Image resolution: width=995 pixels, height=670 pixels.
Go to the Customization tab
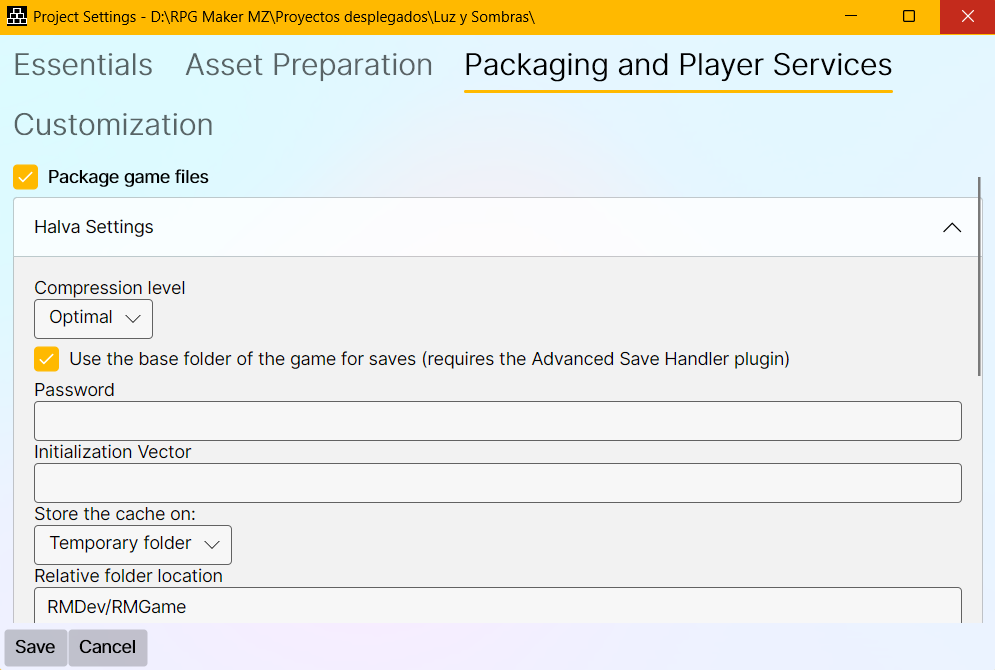coord(113,125)
